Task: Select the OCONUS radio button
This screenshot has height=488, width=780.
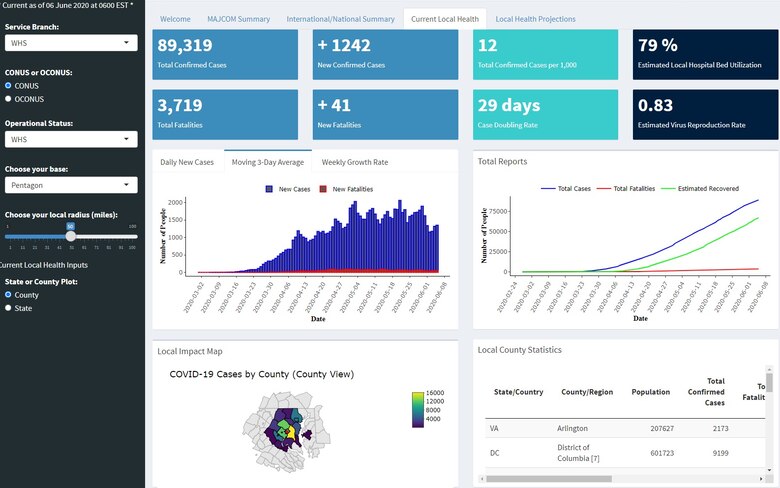Action: point(9,99)
